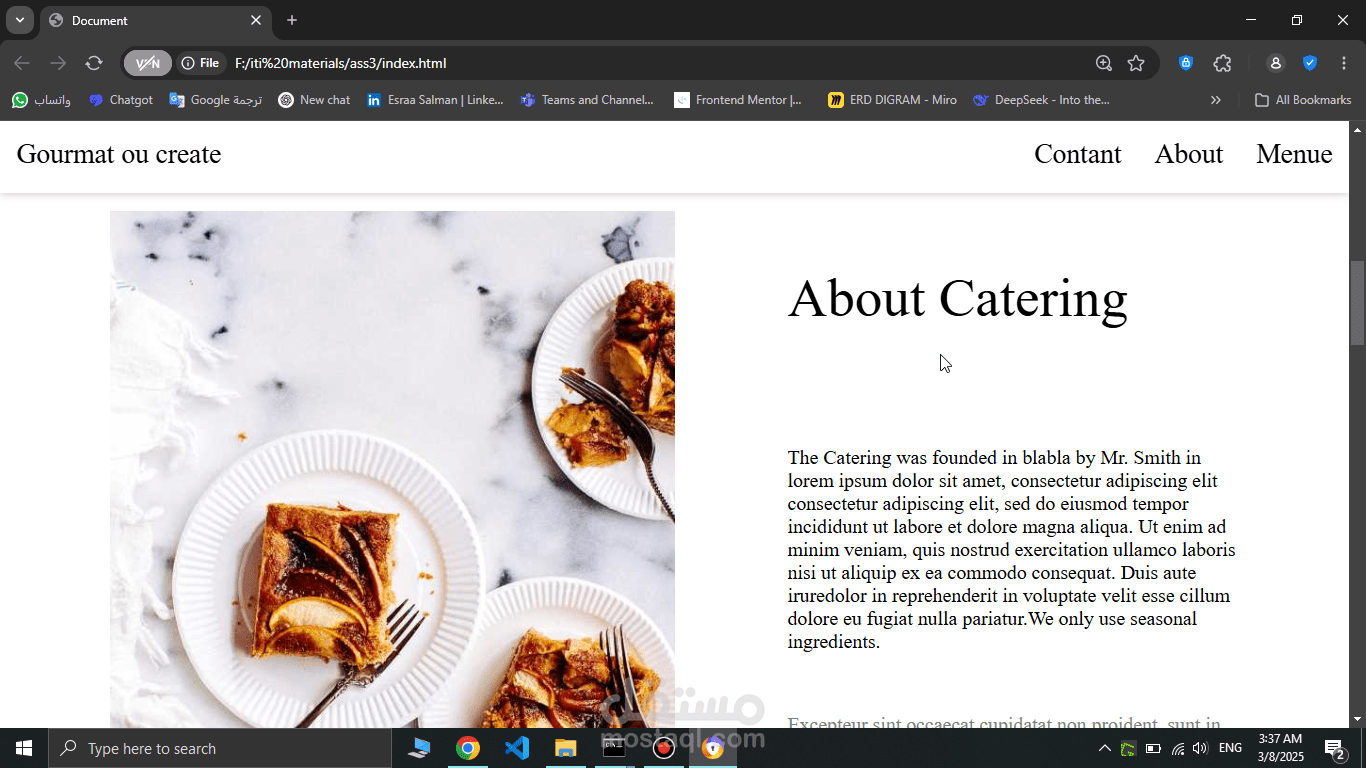Image resolution: width=1366 pixels, height=768 pixels.
Task: Navigate to the Menue menu item
Action: (x=1294, y=154)
